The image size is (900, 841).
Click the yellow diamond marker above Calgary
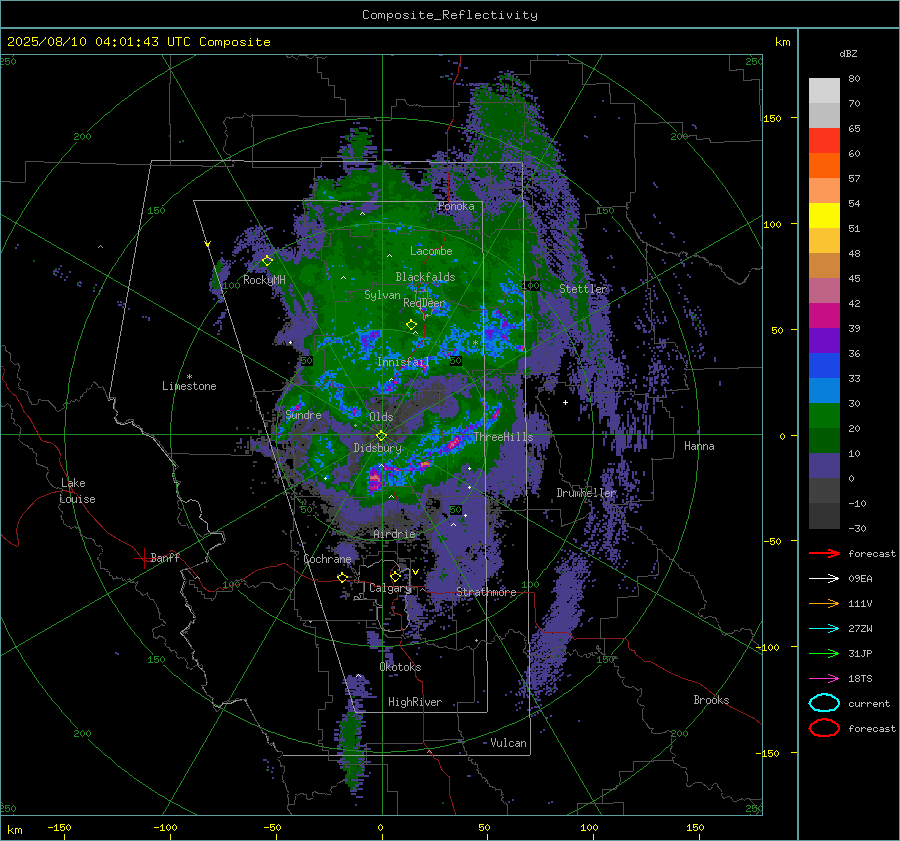[395, 576]
